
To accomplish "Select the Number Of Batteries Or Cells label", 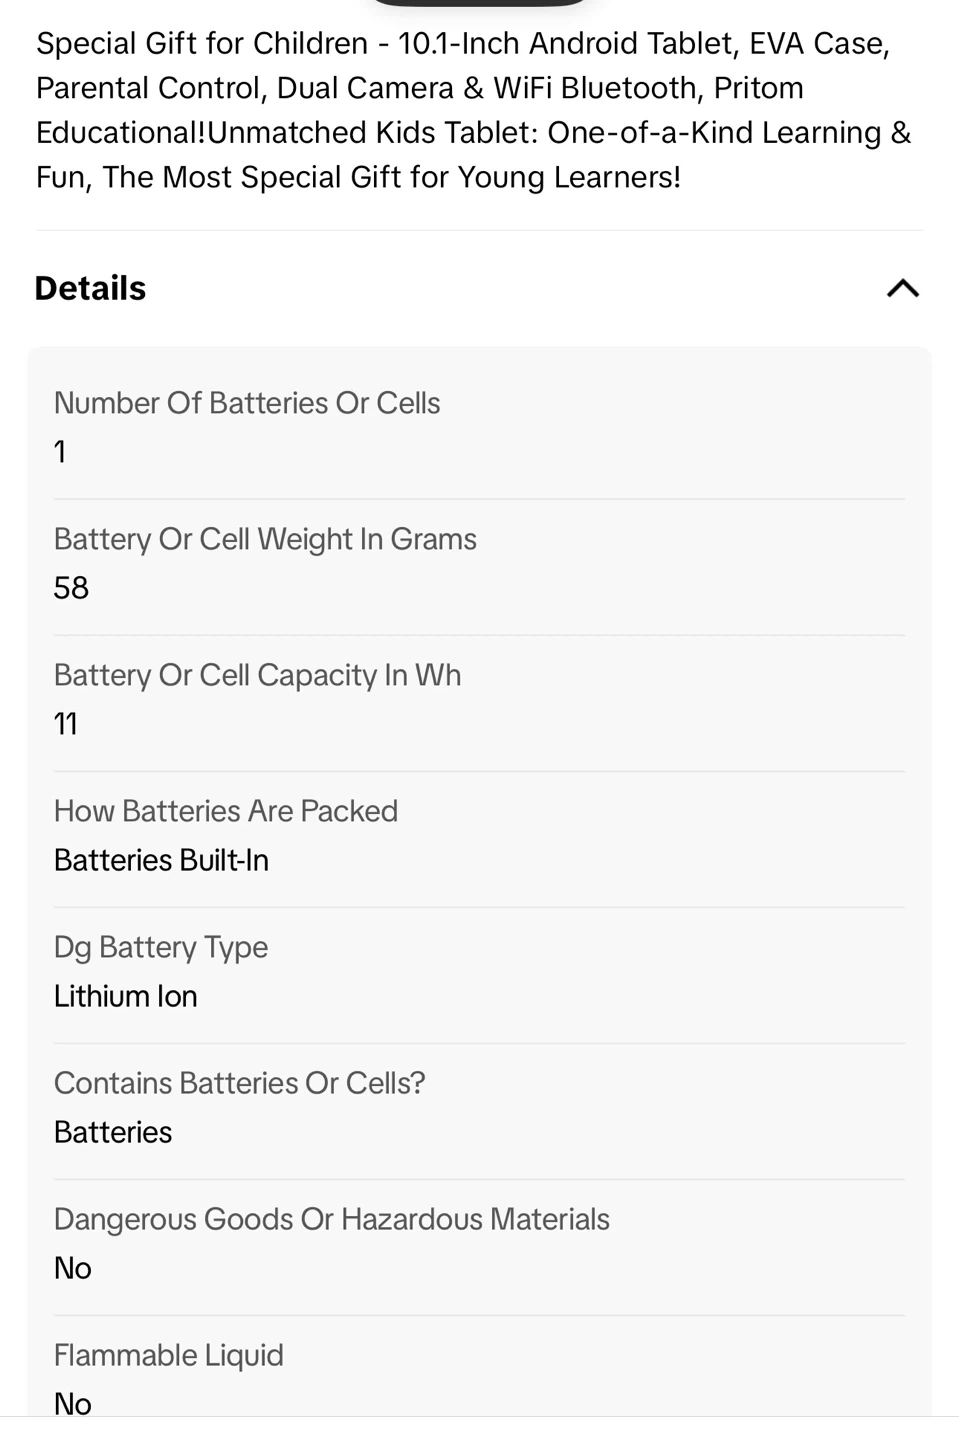I will point(247,403).
